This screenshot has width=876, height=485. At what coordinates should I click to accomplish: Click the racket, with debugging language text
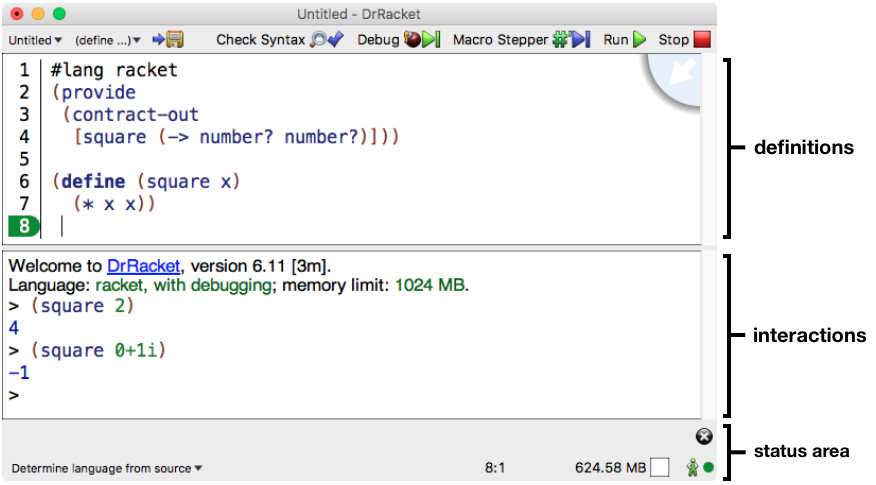184,286
